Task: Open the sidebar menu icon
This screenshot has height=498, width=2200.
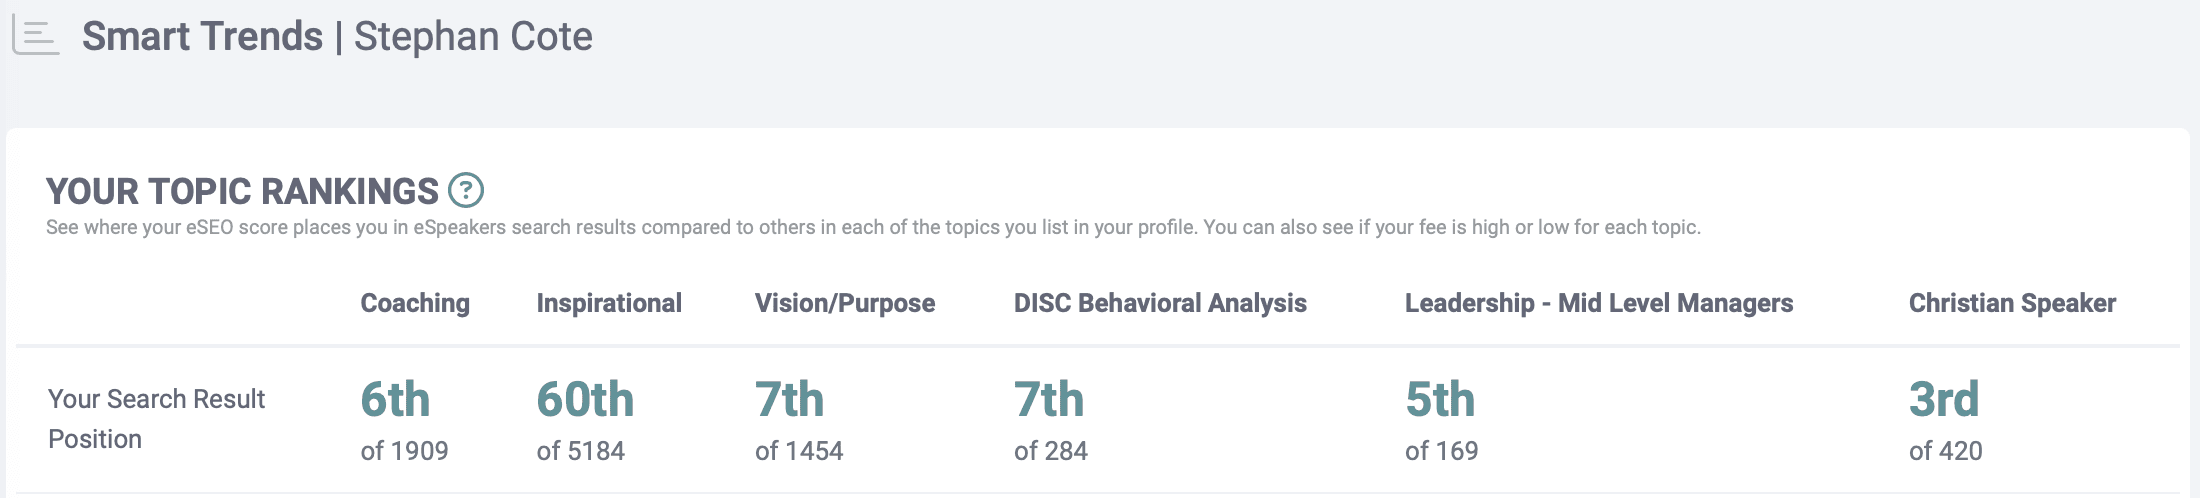Action: point(36,36)
